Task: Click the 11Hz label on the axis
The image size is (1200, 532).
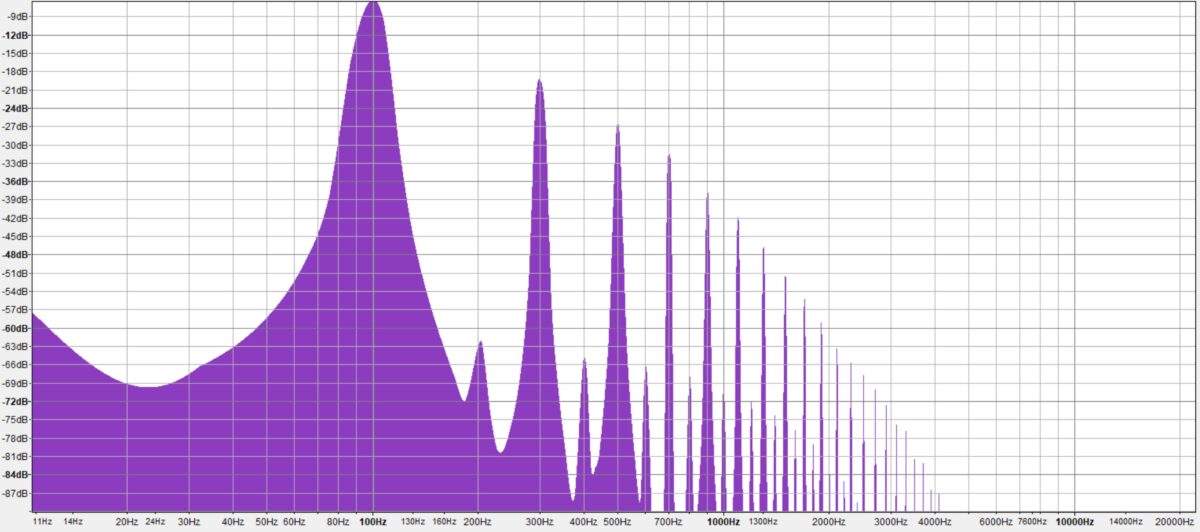Action: 43,522
